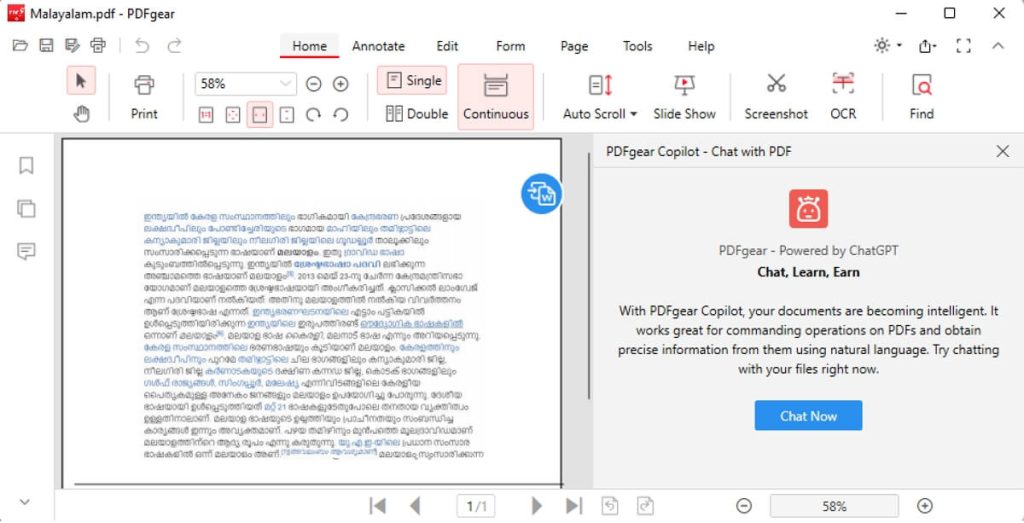Select the arrow cursor tool
Image resolution: width=1024 pixels, height=523 pixels.
point(81,81)
